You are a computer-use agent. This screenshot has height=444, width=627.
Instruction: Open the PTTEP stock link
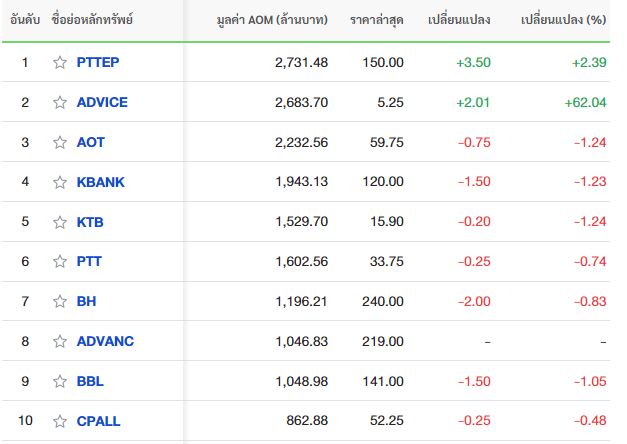click(98, 62)
